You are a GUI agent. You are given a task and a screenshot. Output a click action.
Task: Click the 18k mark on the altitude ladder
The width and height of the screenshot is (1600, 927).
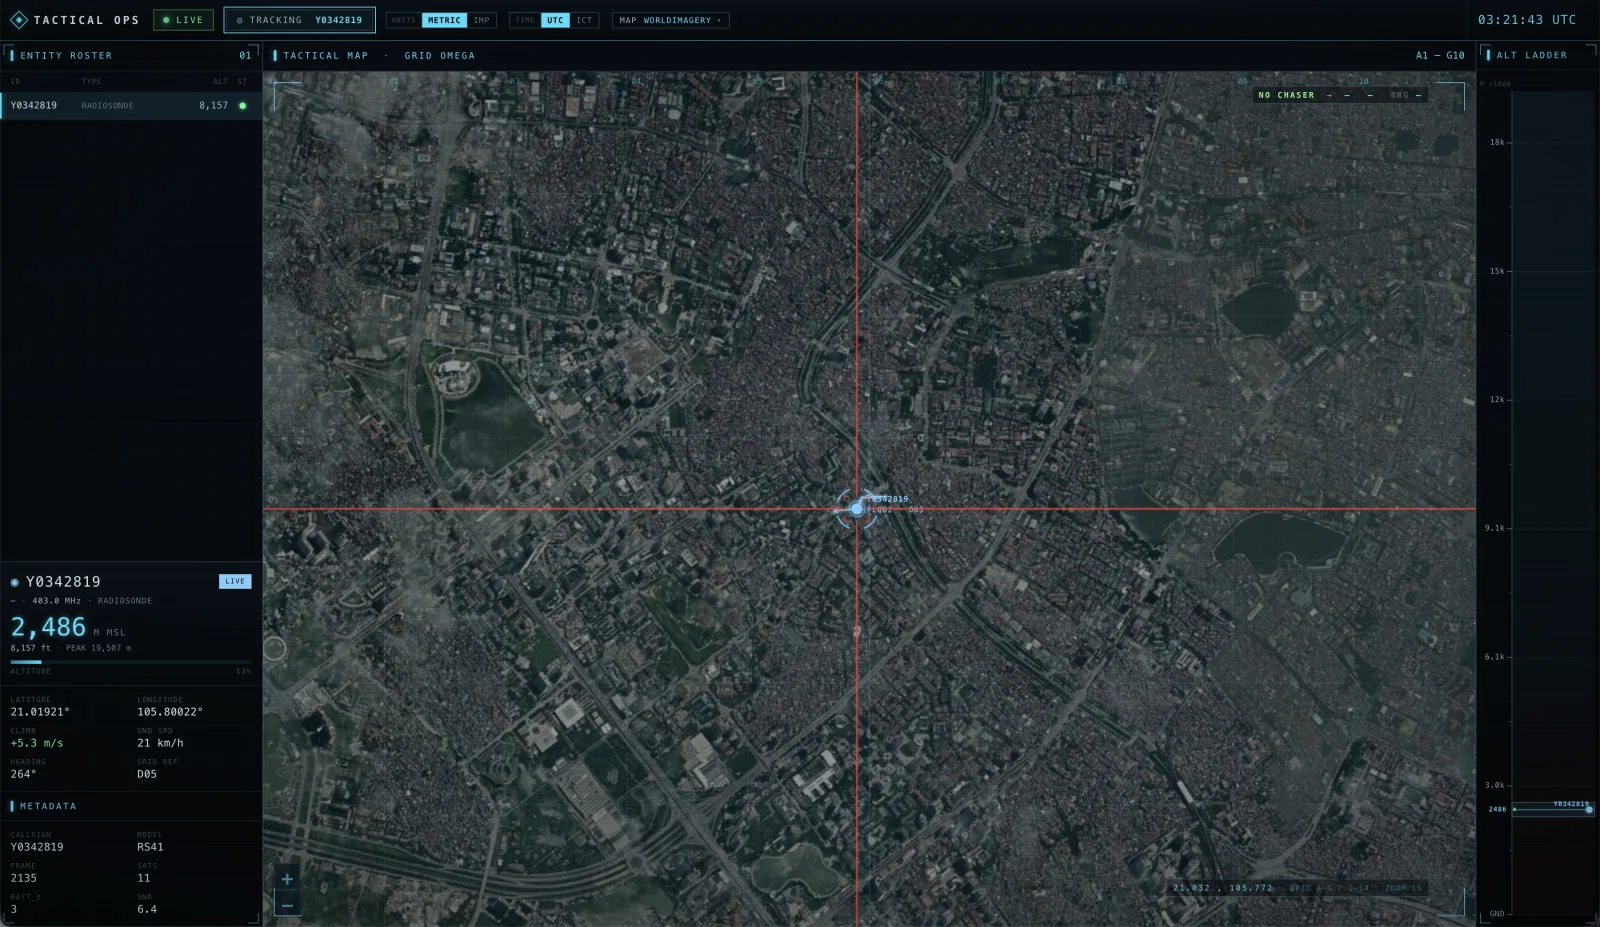(x=1497, y=142)
